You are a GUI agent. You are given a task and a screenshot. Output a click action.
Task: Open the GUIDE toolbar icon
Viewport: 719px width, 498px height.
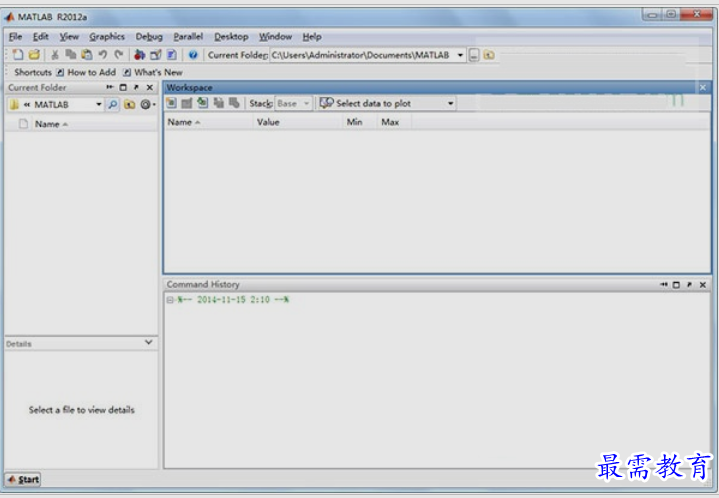(x=156, y=55)
